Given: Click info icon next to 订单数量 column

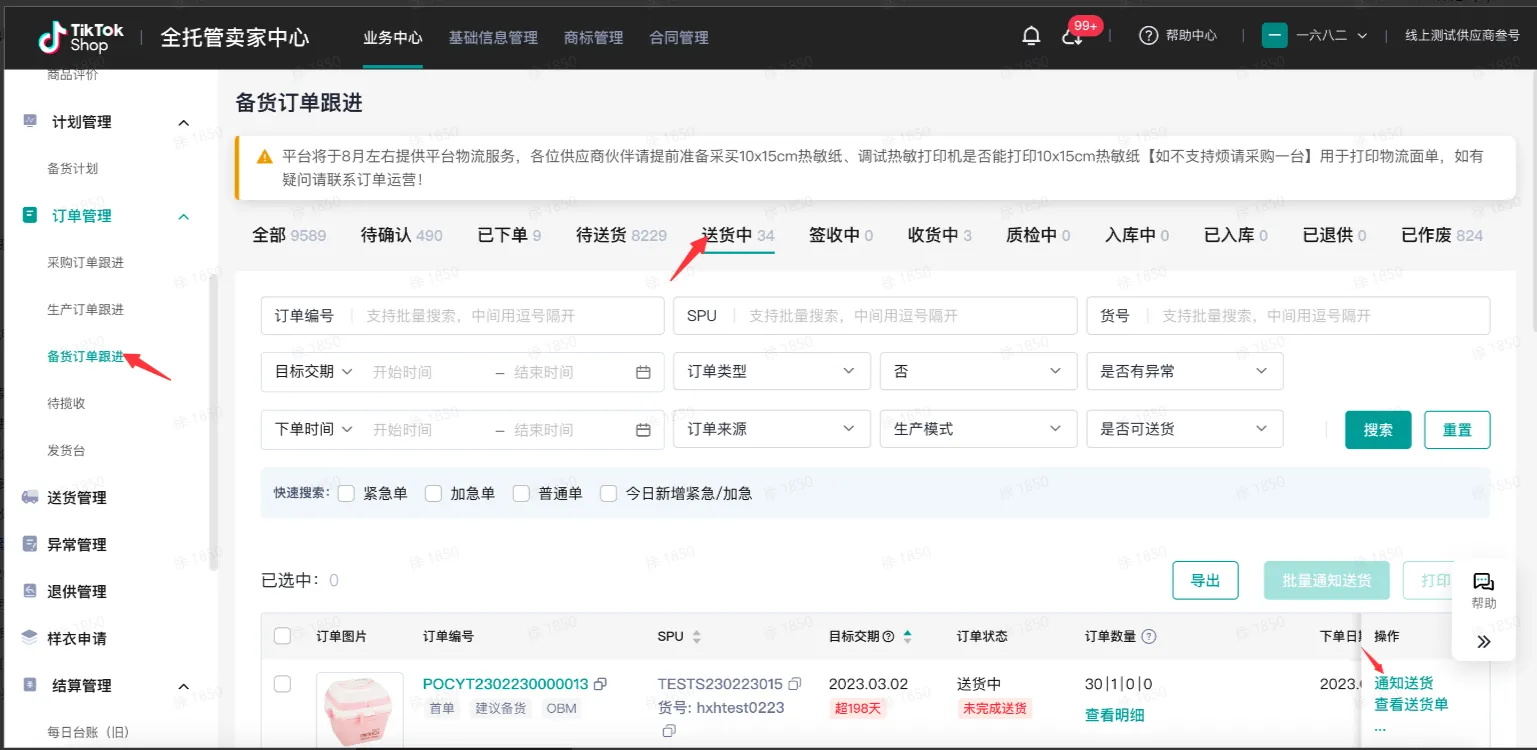Looking at the screenshot, I should 1149,637.
